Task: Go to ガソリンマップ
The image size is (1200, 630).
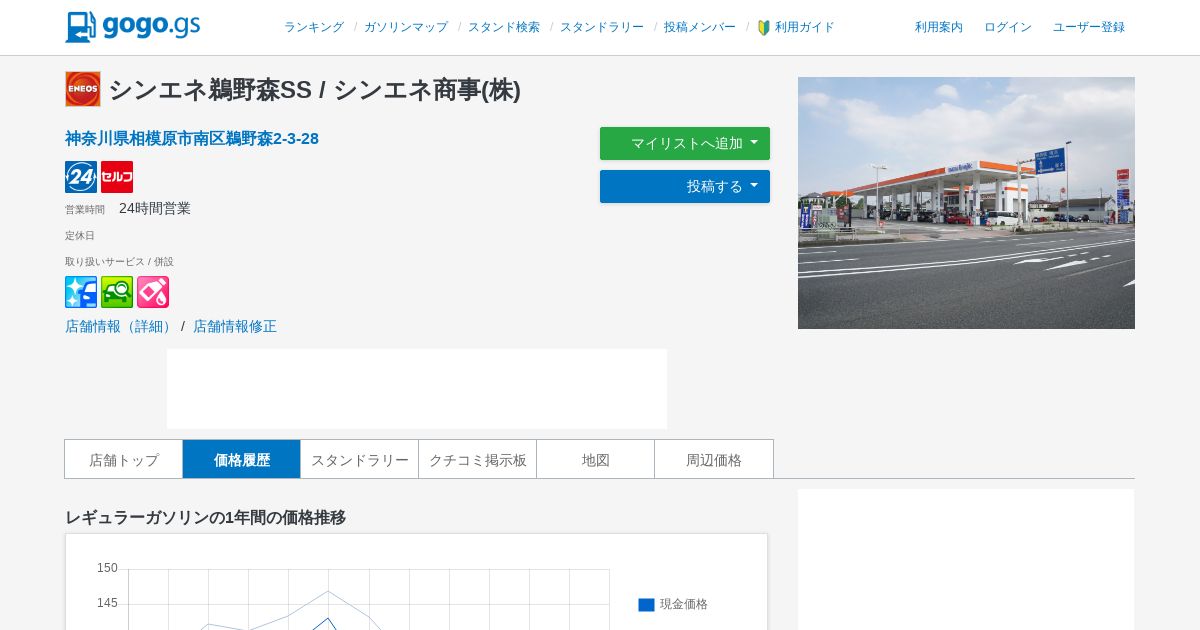Action: tap(406, 27)
